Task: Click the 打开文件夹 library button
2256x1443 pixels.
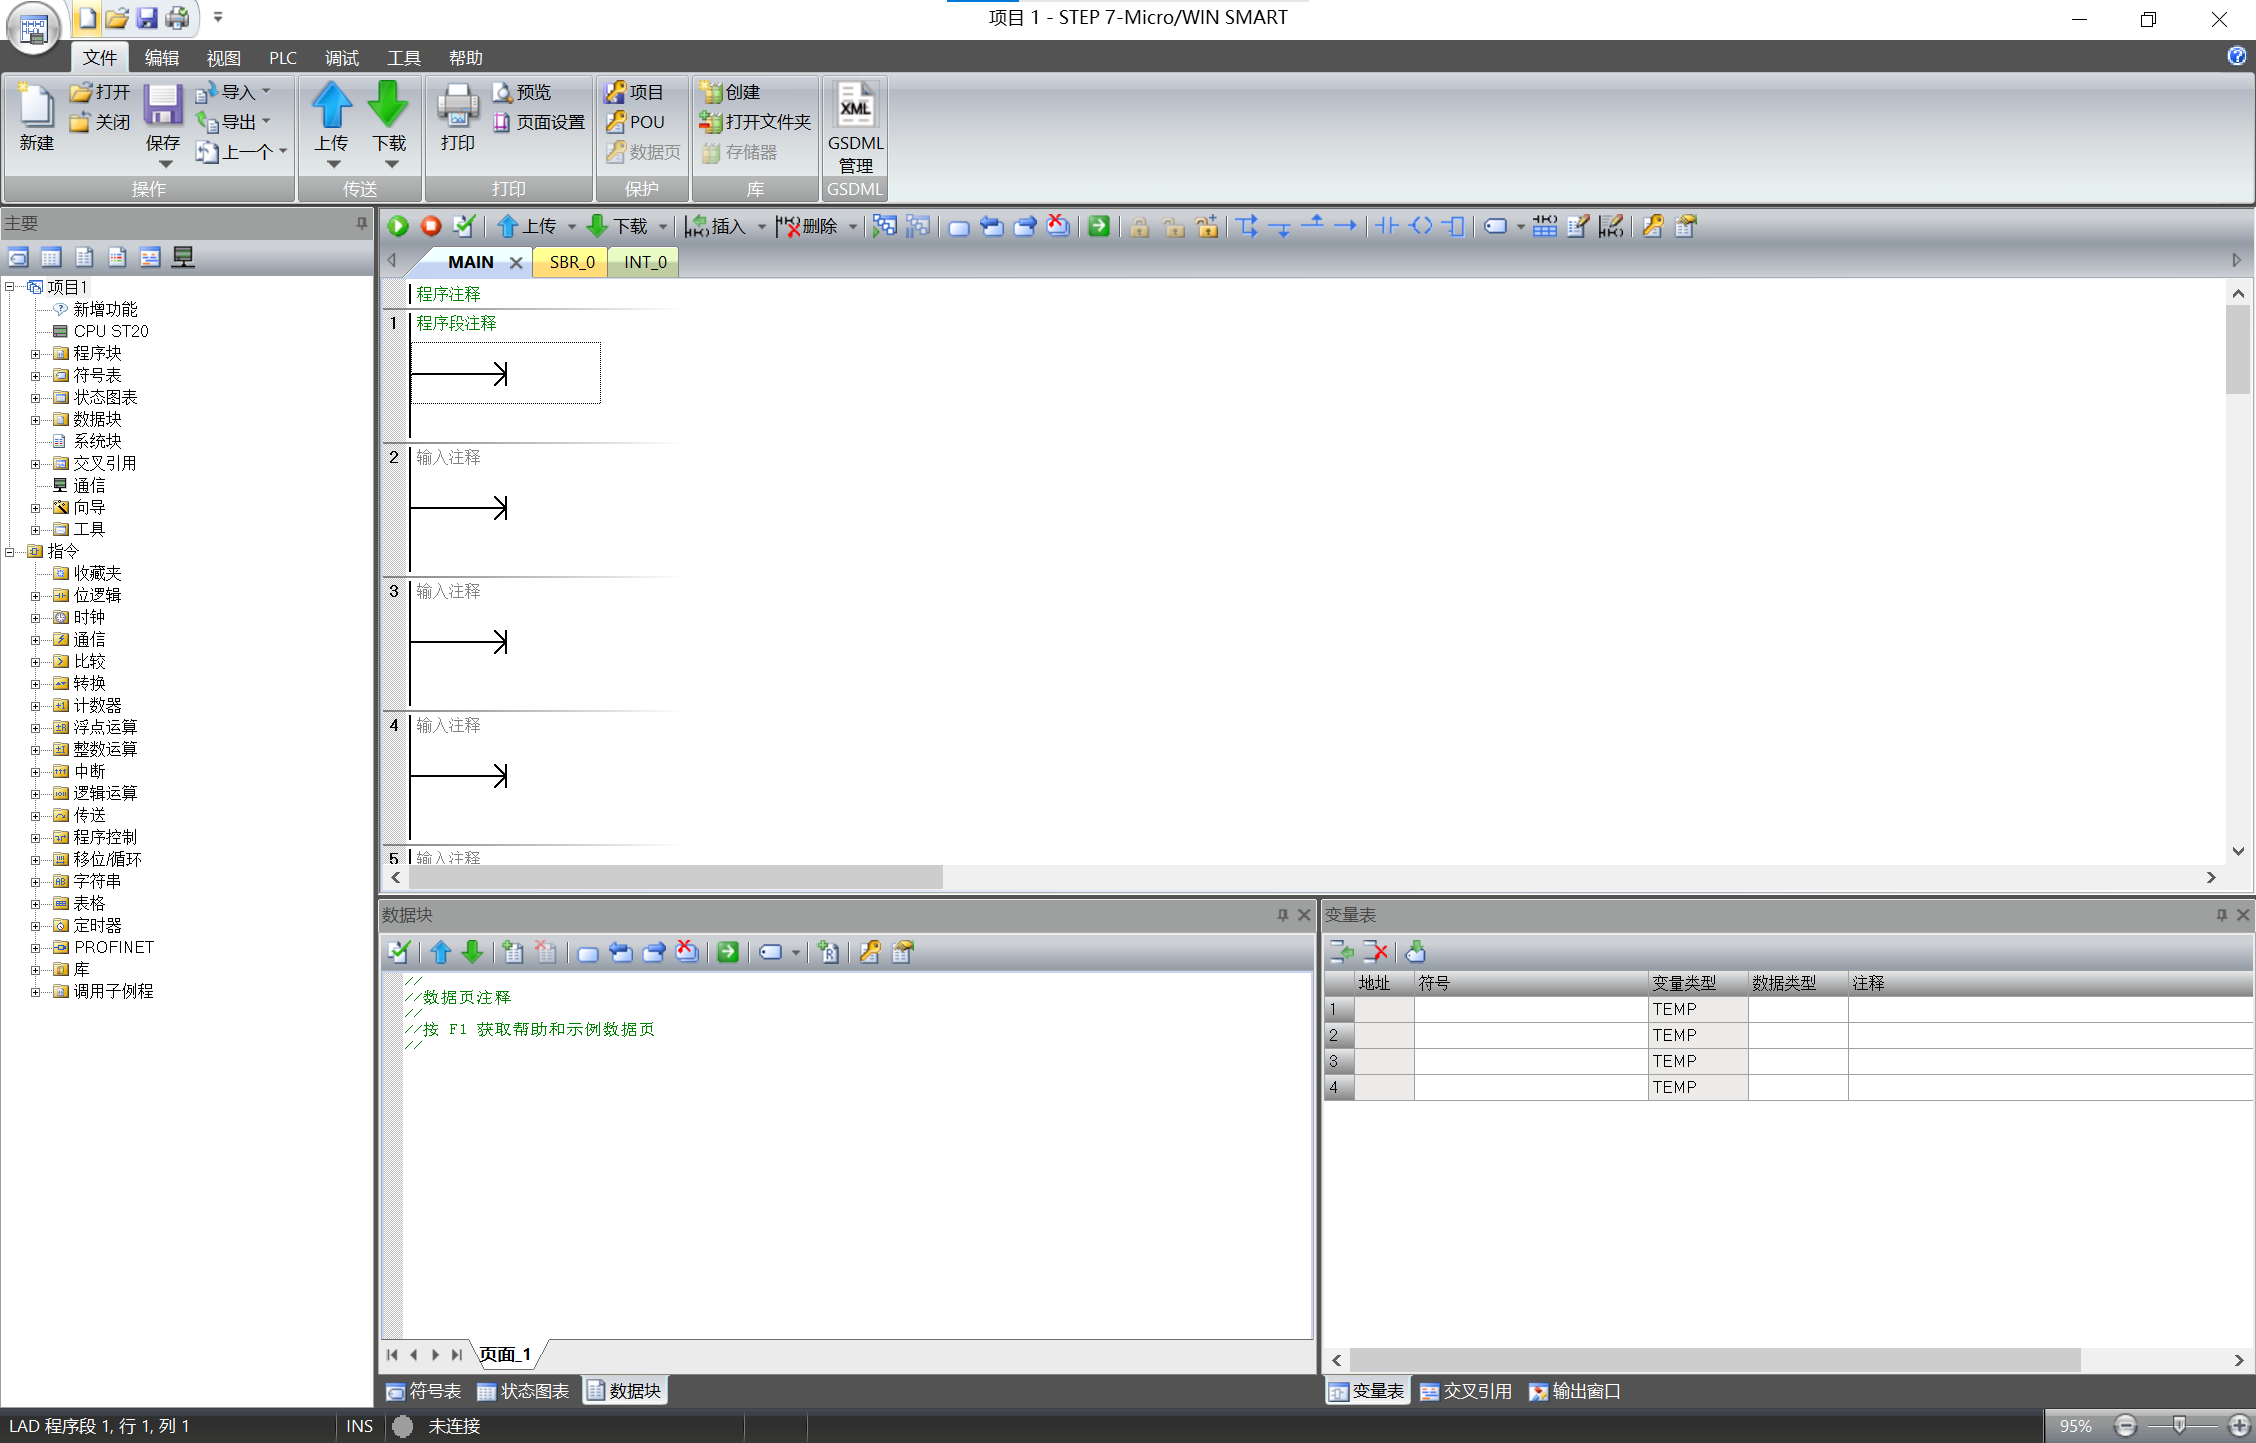Action: click(x=756, y=122)
